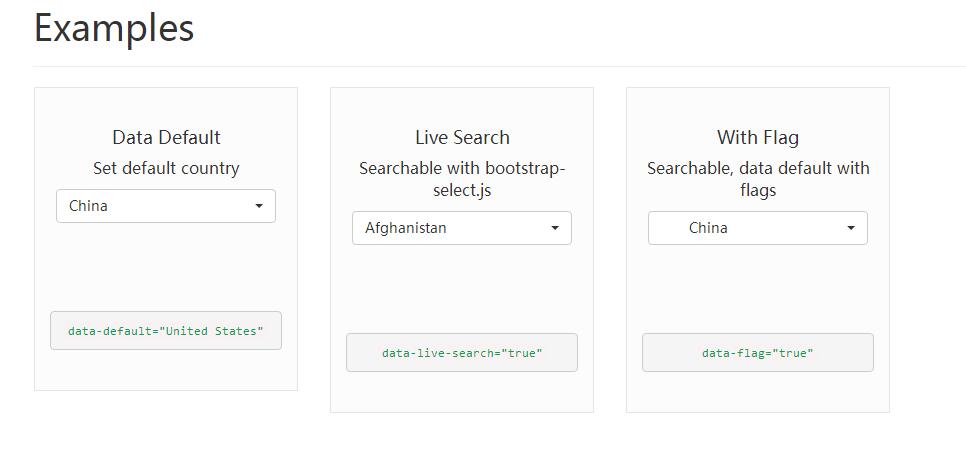Click "Searchable, data default with" description line

[x=758, y=168]
